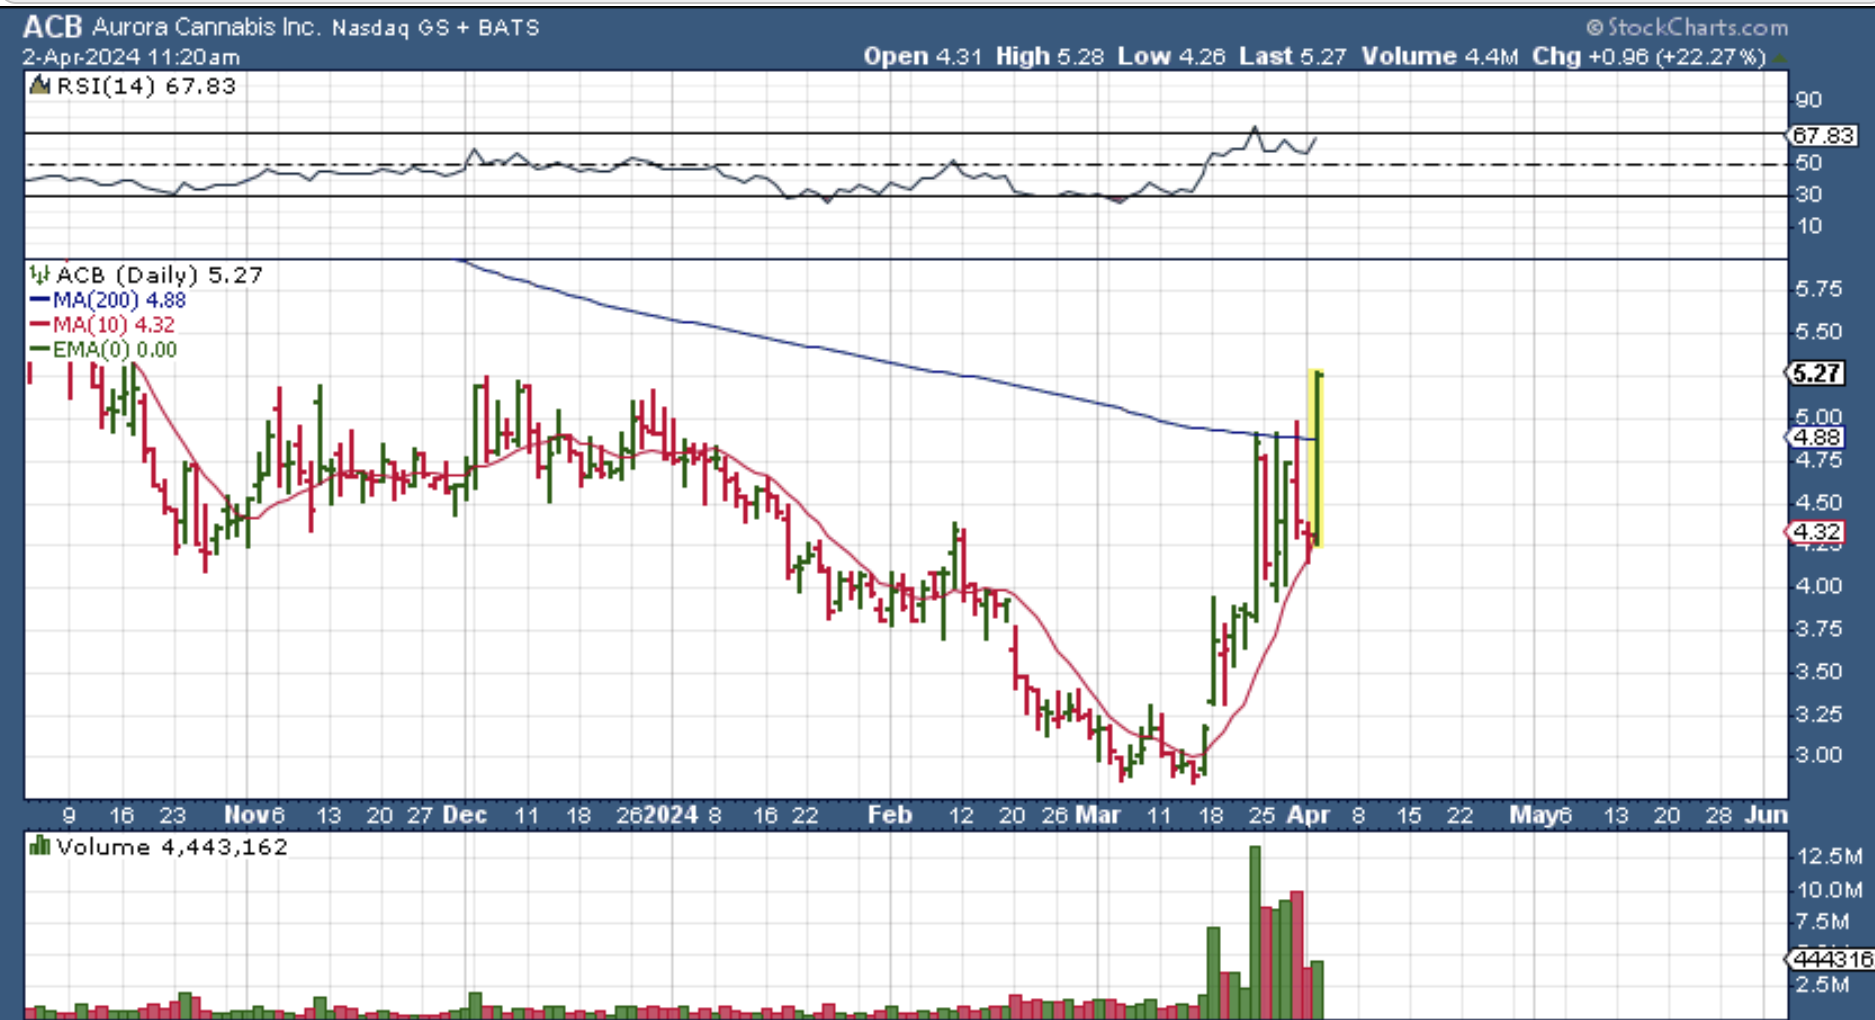This screenshot has width=1875, height=1020.
Task: Click the green EMA(0) legend line swatch
Action: click(40, 350)
